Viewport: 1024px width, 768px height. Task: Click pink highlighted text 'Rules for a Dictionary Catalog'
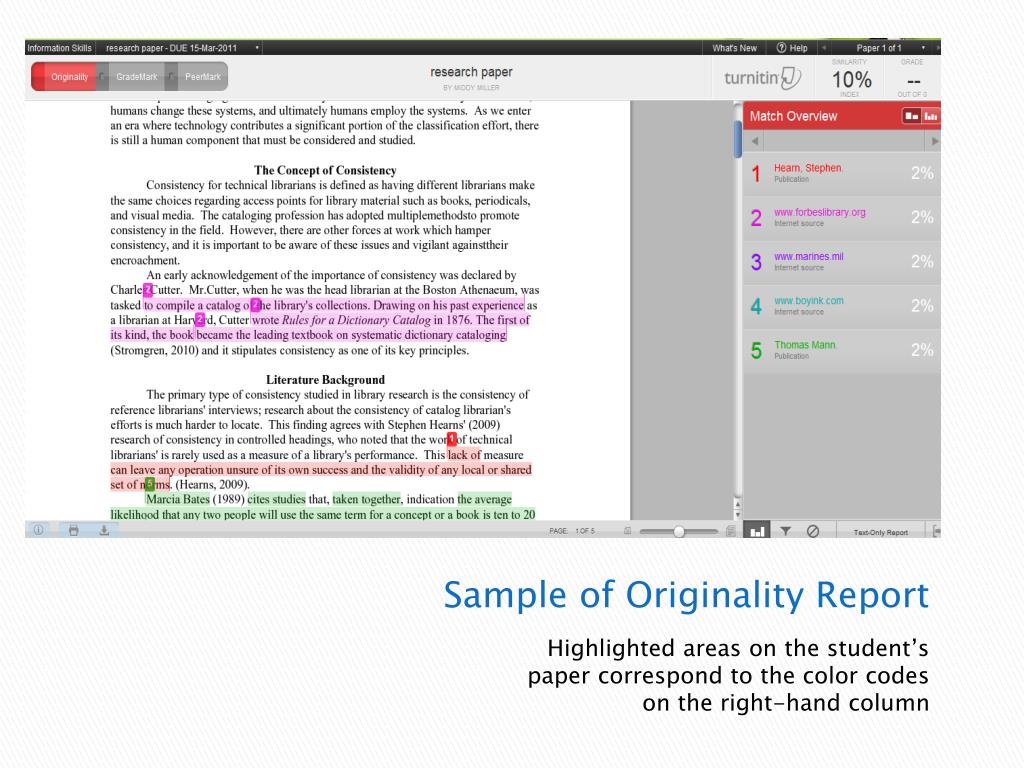tap(356, 320)
